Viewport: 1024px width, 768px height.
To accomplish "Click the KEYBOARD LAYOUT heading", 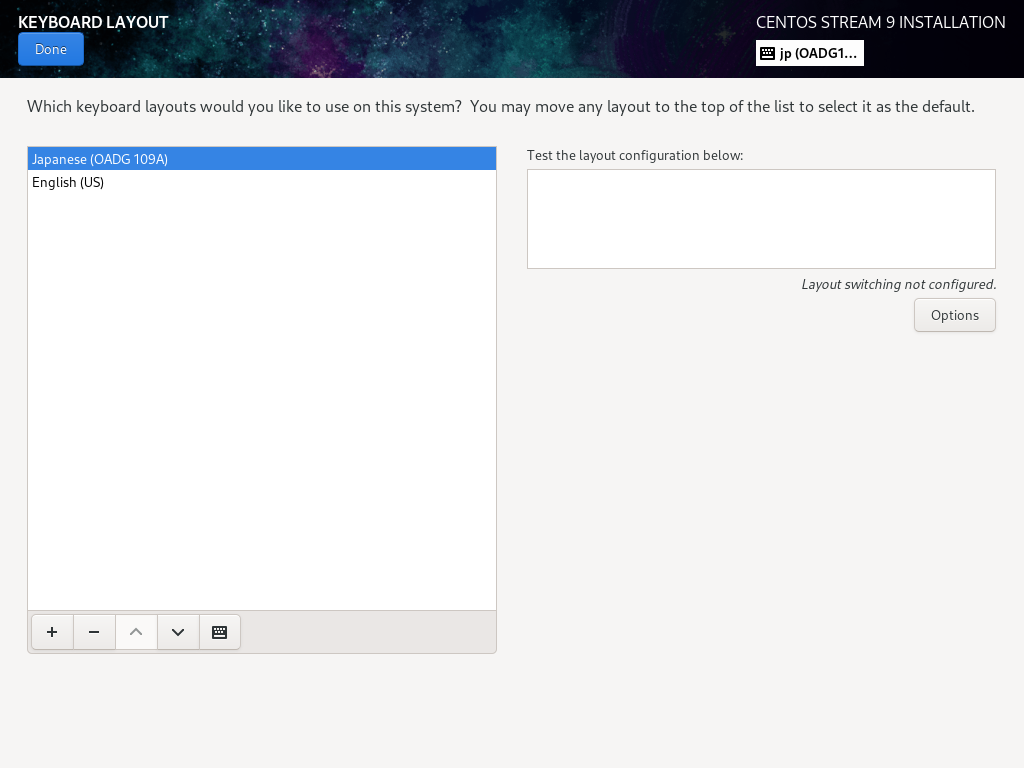I will pyautogui.click(x=93, y=22).
